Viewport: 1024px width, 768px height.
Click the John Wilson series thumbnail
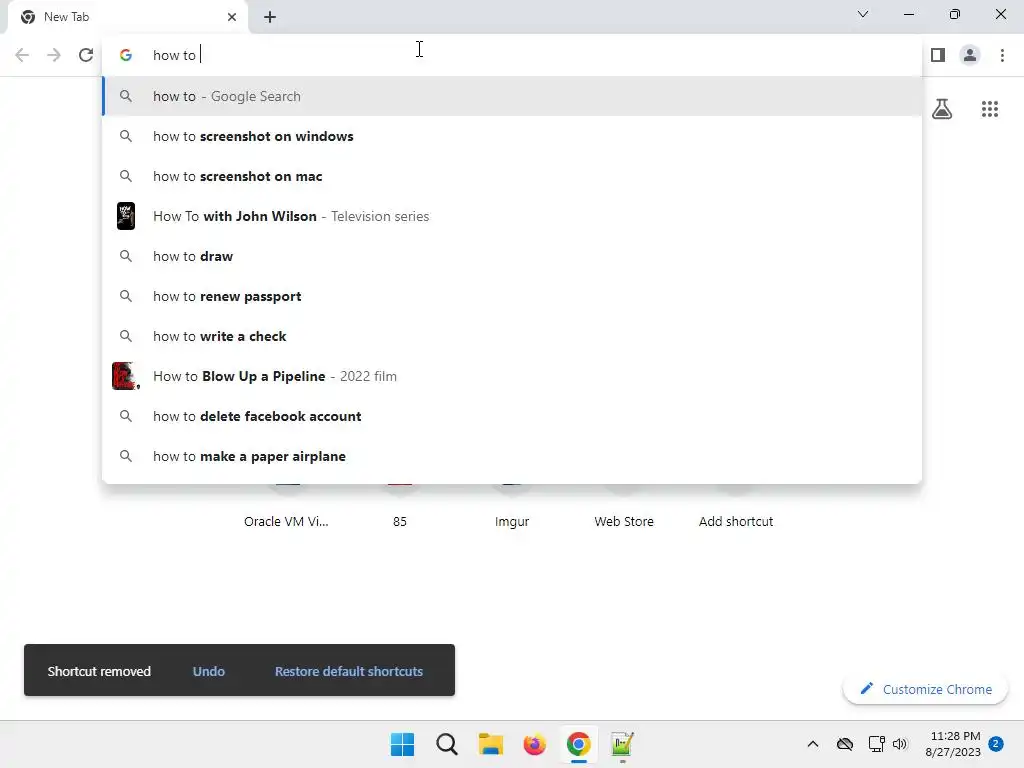pyautogui.click(x=126, y=216)
